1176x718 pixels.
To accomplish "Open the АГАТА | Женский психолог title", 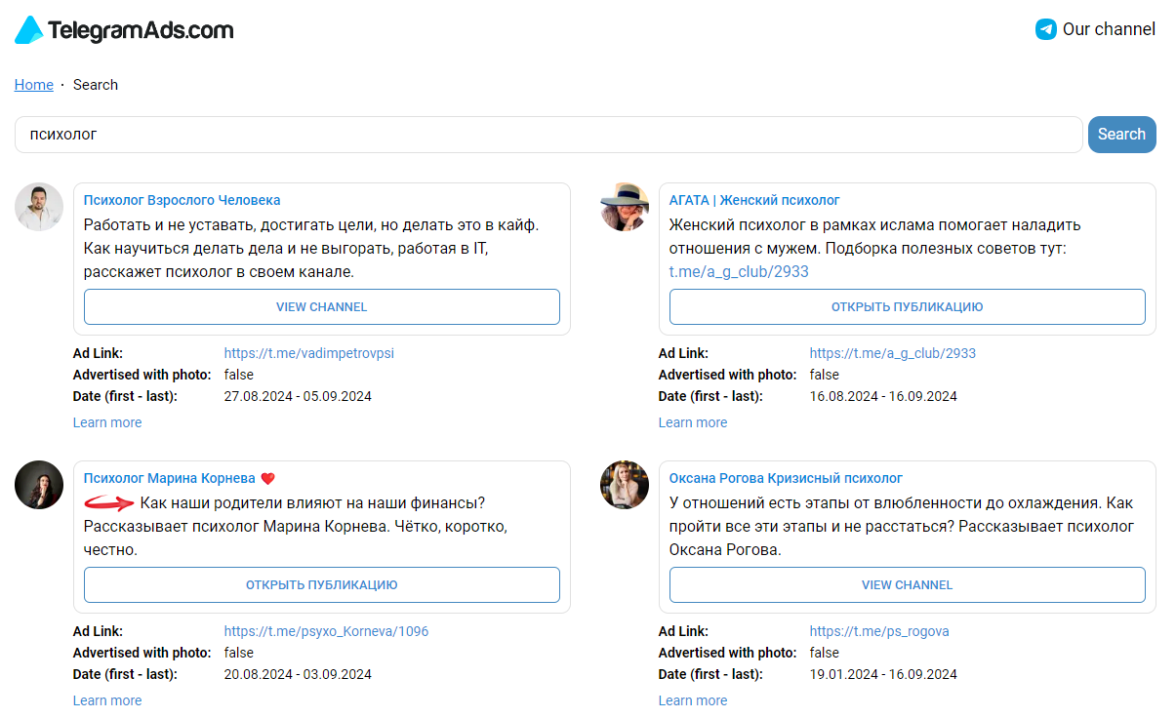I will coord(754,200).
